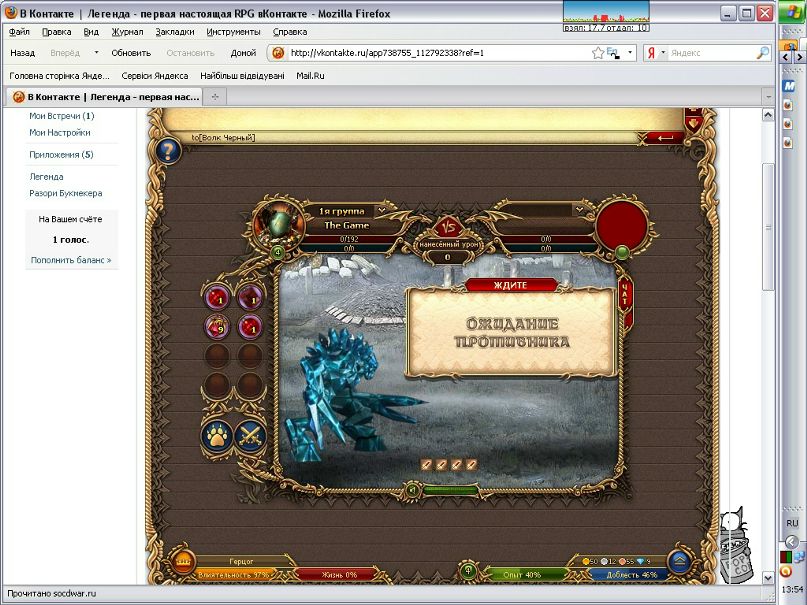Open the back/forward history dropdown arrow
The image size is (807, 605).
pyautogui.click(x=96, y=52)
